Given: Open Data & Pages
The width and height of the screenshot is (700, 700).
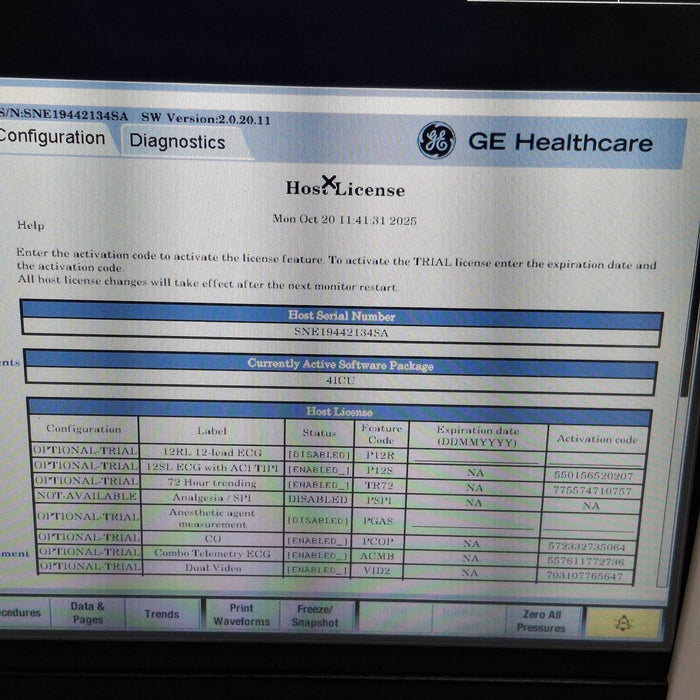Looking at the screenshot, I should point(88,612).
